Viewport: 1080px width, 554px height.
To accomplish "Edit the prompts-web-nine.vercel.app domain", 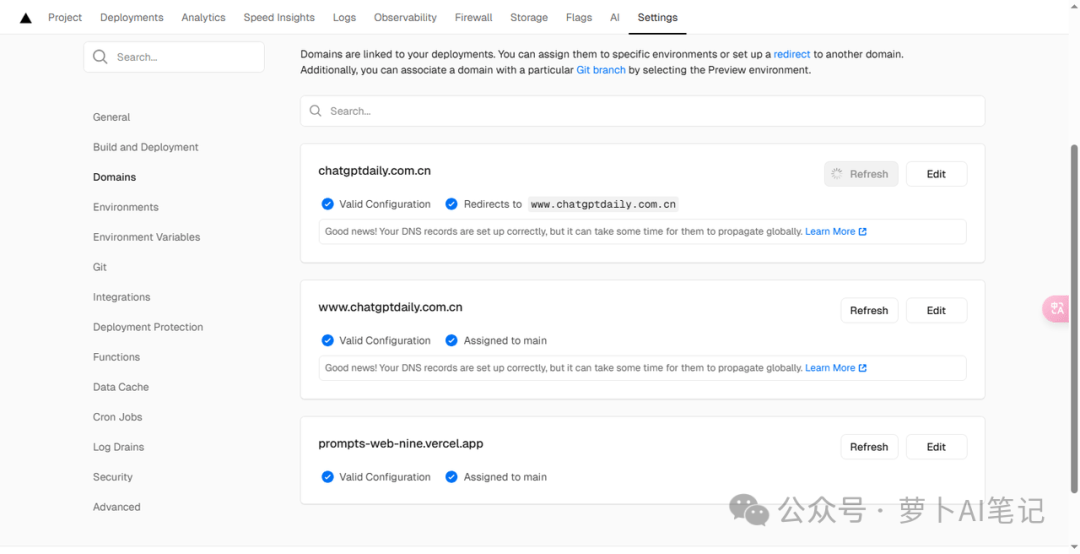I will click(936, 447).
